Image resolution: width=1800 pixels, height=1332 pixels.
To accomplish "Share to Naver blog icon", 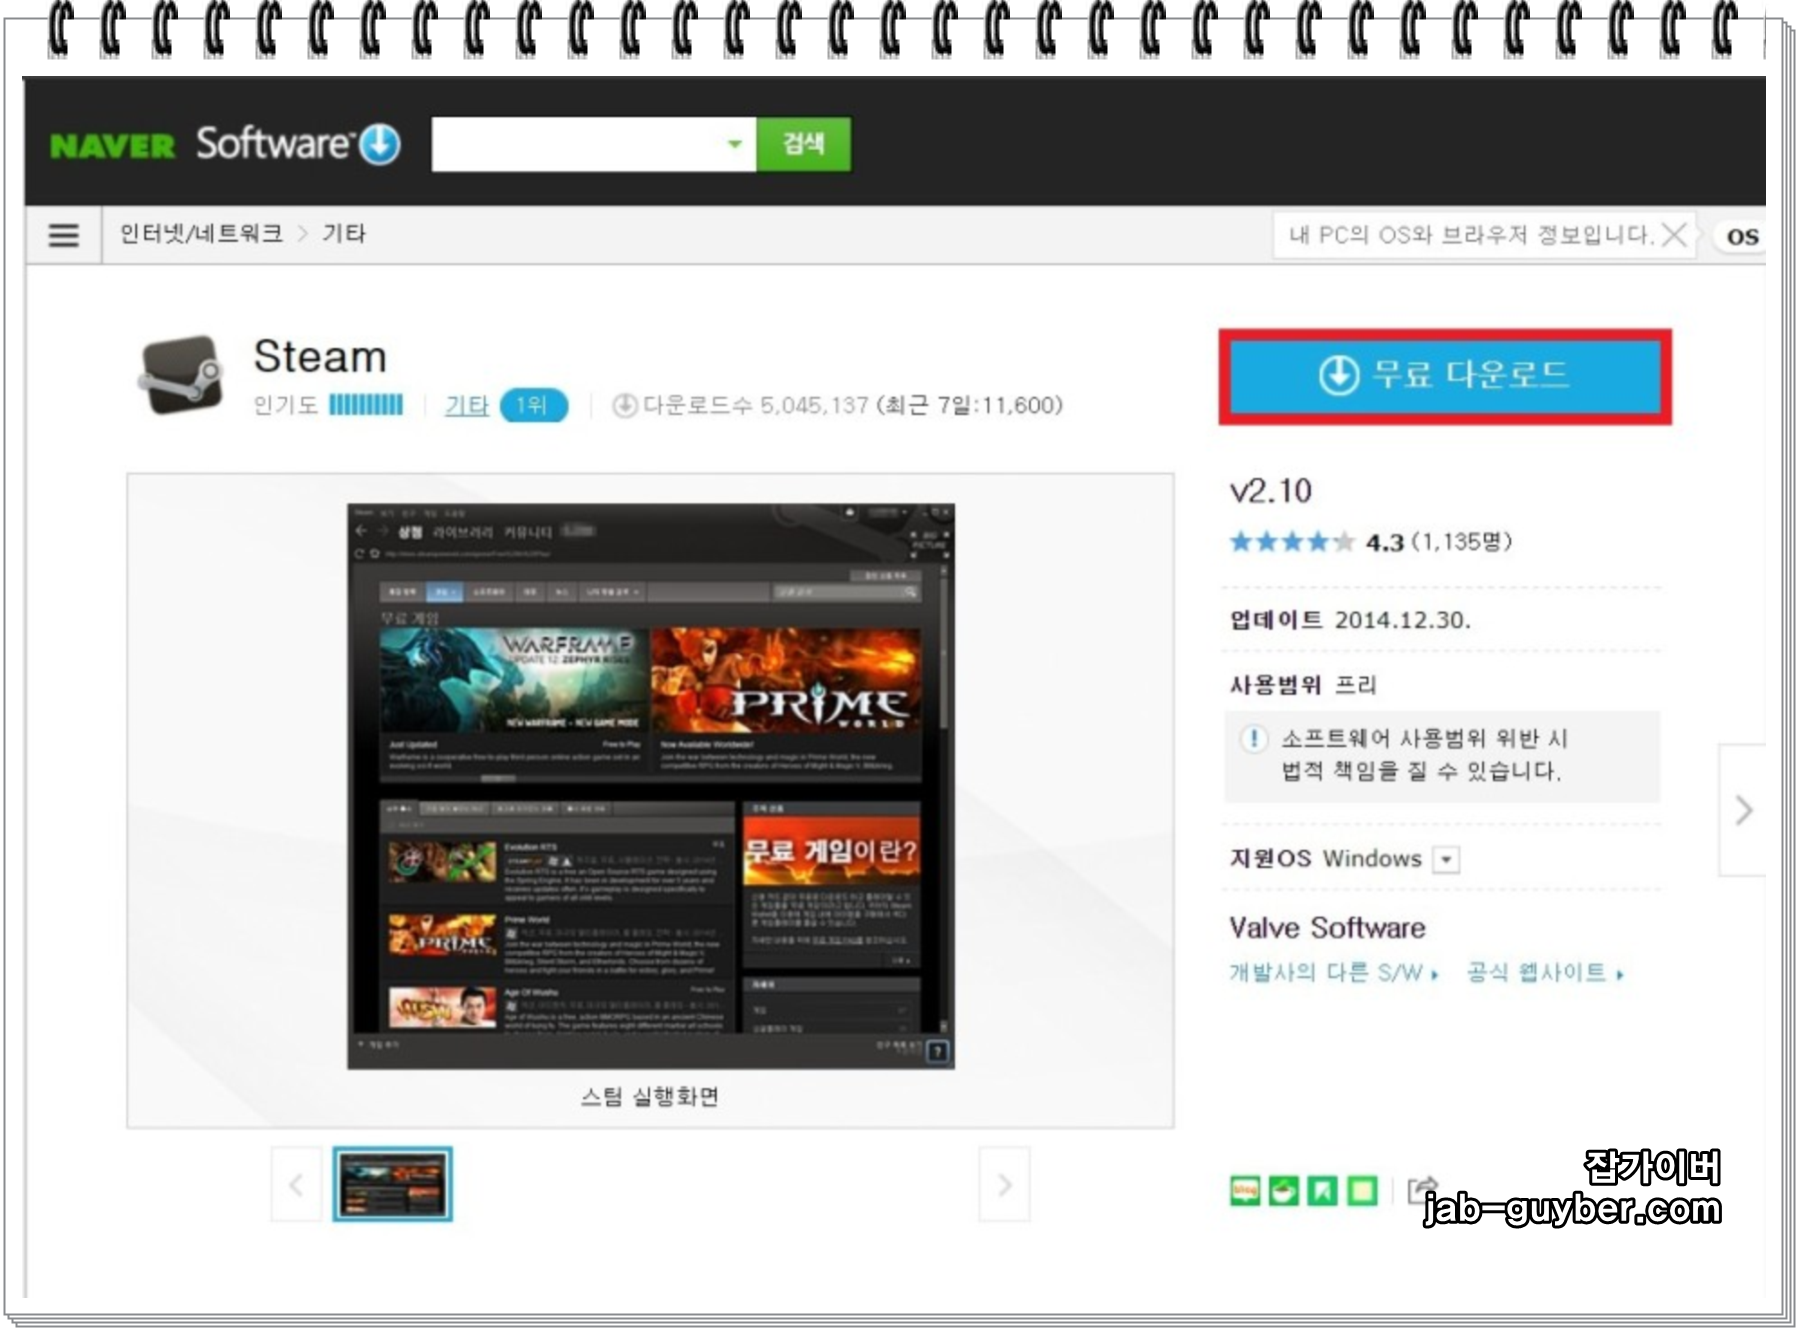I will click(1245, 1191).
